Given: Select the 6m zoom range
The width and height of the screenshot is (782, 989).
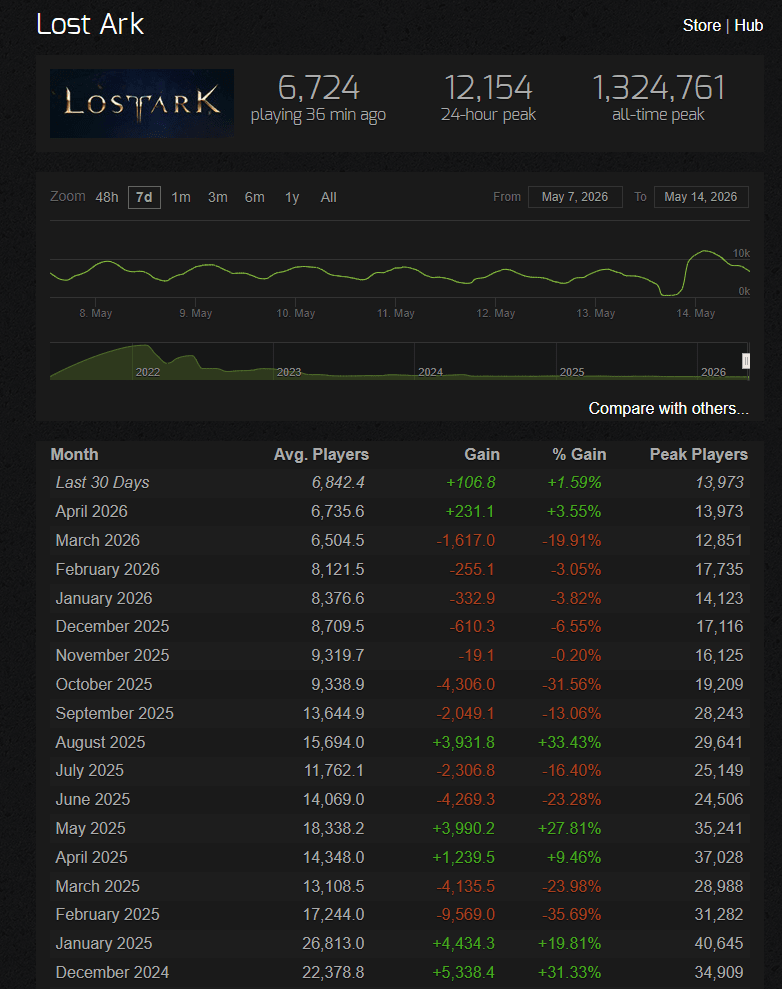Looking at the screenshot, I should click(x=255, y=197).
